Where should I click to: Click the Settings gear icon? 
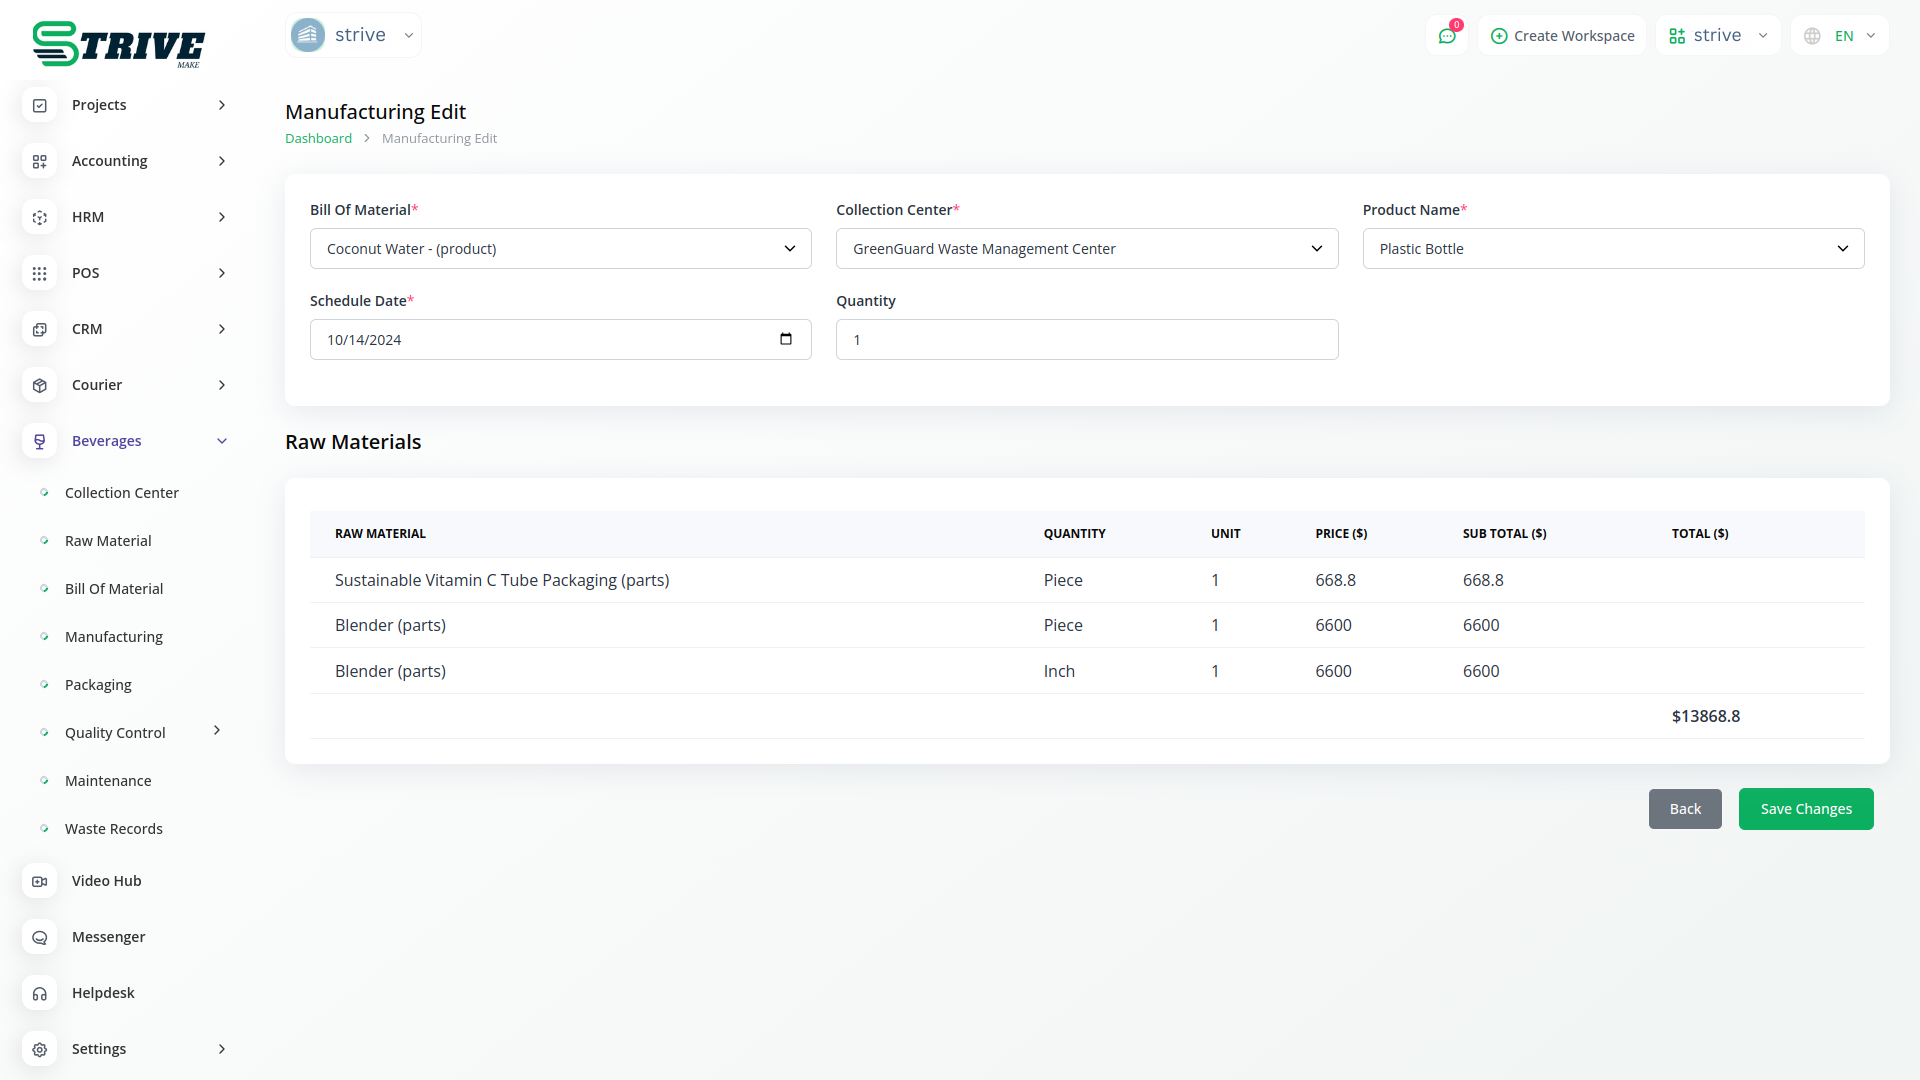[x=40, y=1049]
